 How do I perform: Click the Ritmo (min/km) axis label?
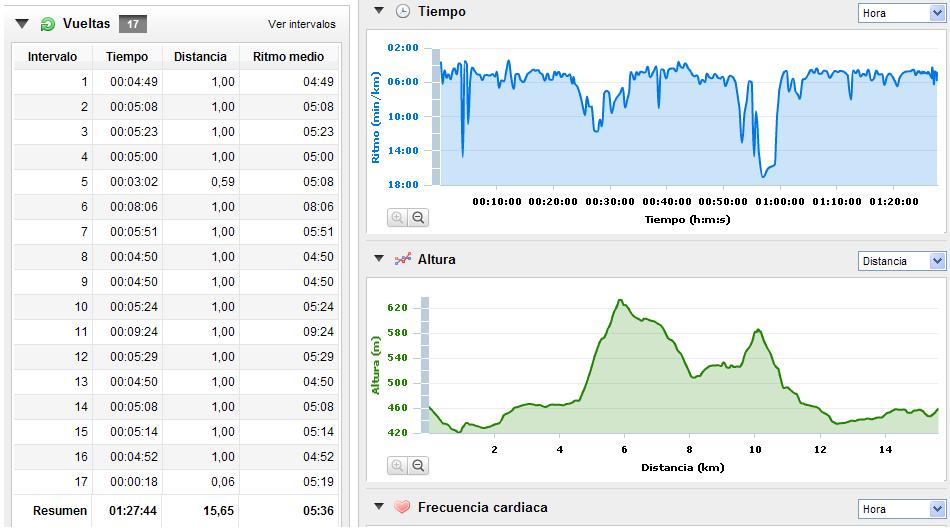pyautogui.click(x=376, y=117)
